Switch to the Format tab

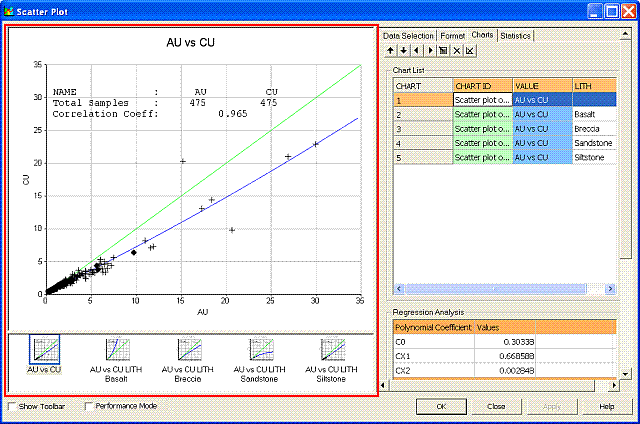453,36
